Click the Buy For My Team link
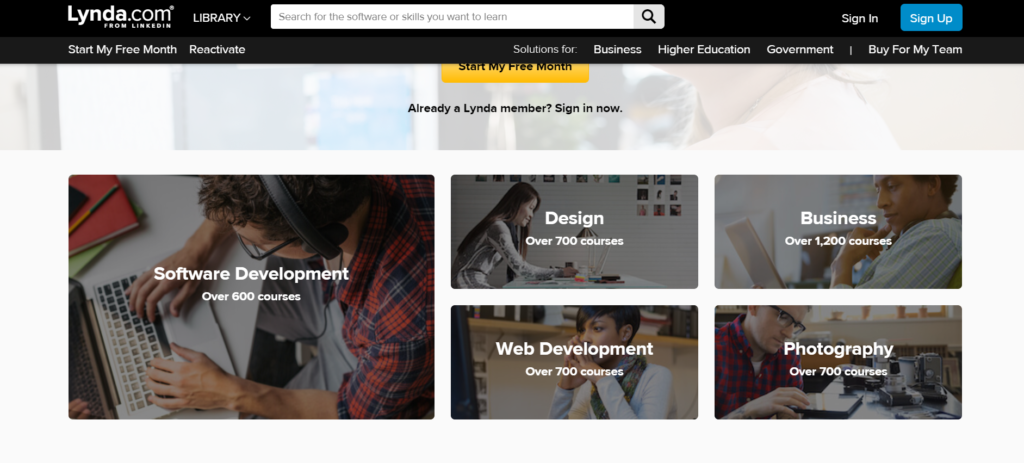Screen dimensions: 1024x463 coord(915,50)
